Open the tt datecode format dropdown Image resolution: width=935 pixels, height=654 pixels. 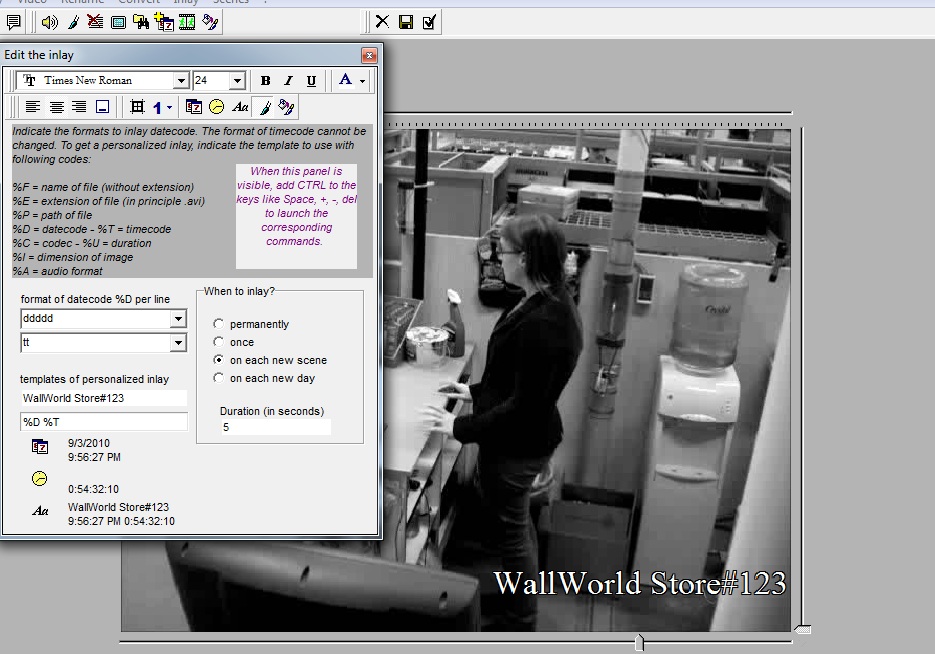[178, 343]
